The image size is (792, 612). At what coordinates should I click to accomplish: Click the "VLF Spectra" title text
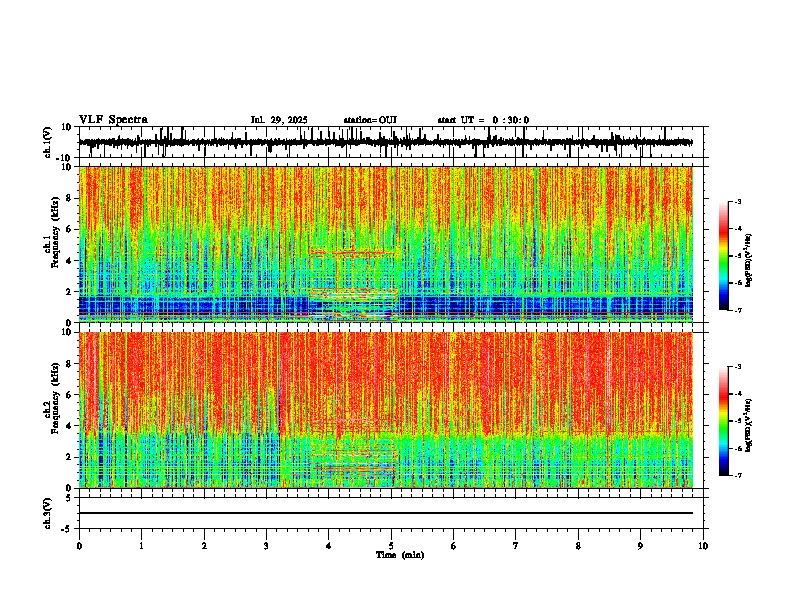click(x=113, y=120)
